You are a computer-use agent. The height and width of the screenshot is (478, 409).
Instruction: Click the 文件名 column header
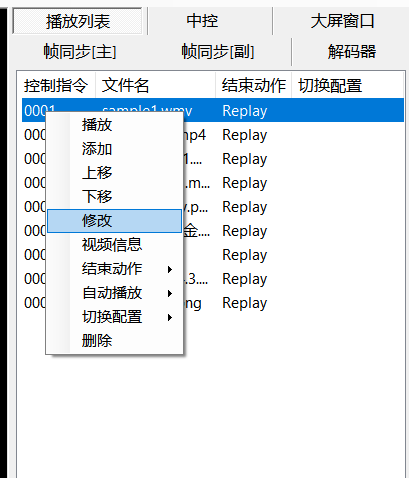pos(155,85)
